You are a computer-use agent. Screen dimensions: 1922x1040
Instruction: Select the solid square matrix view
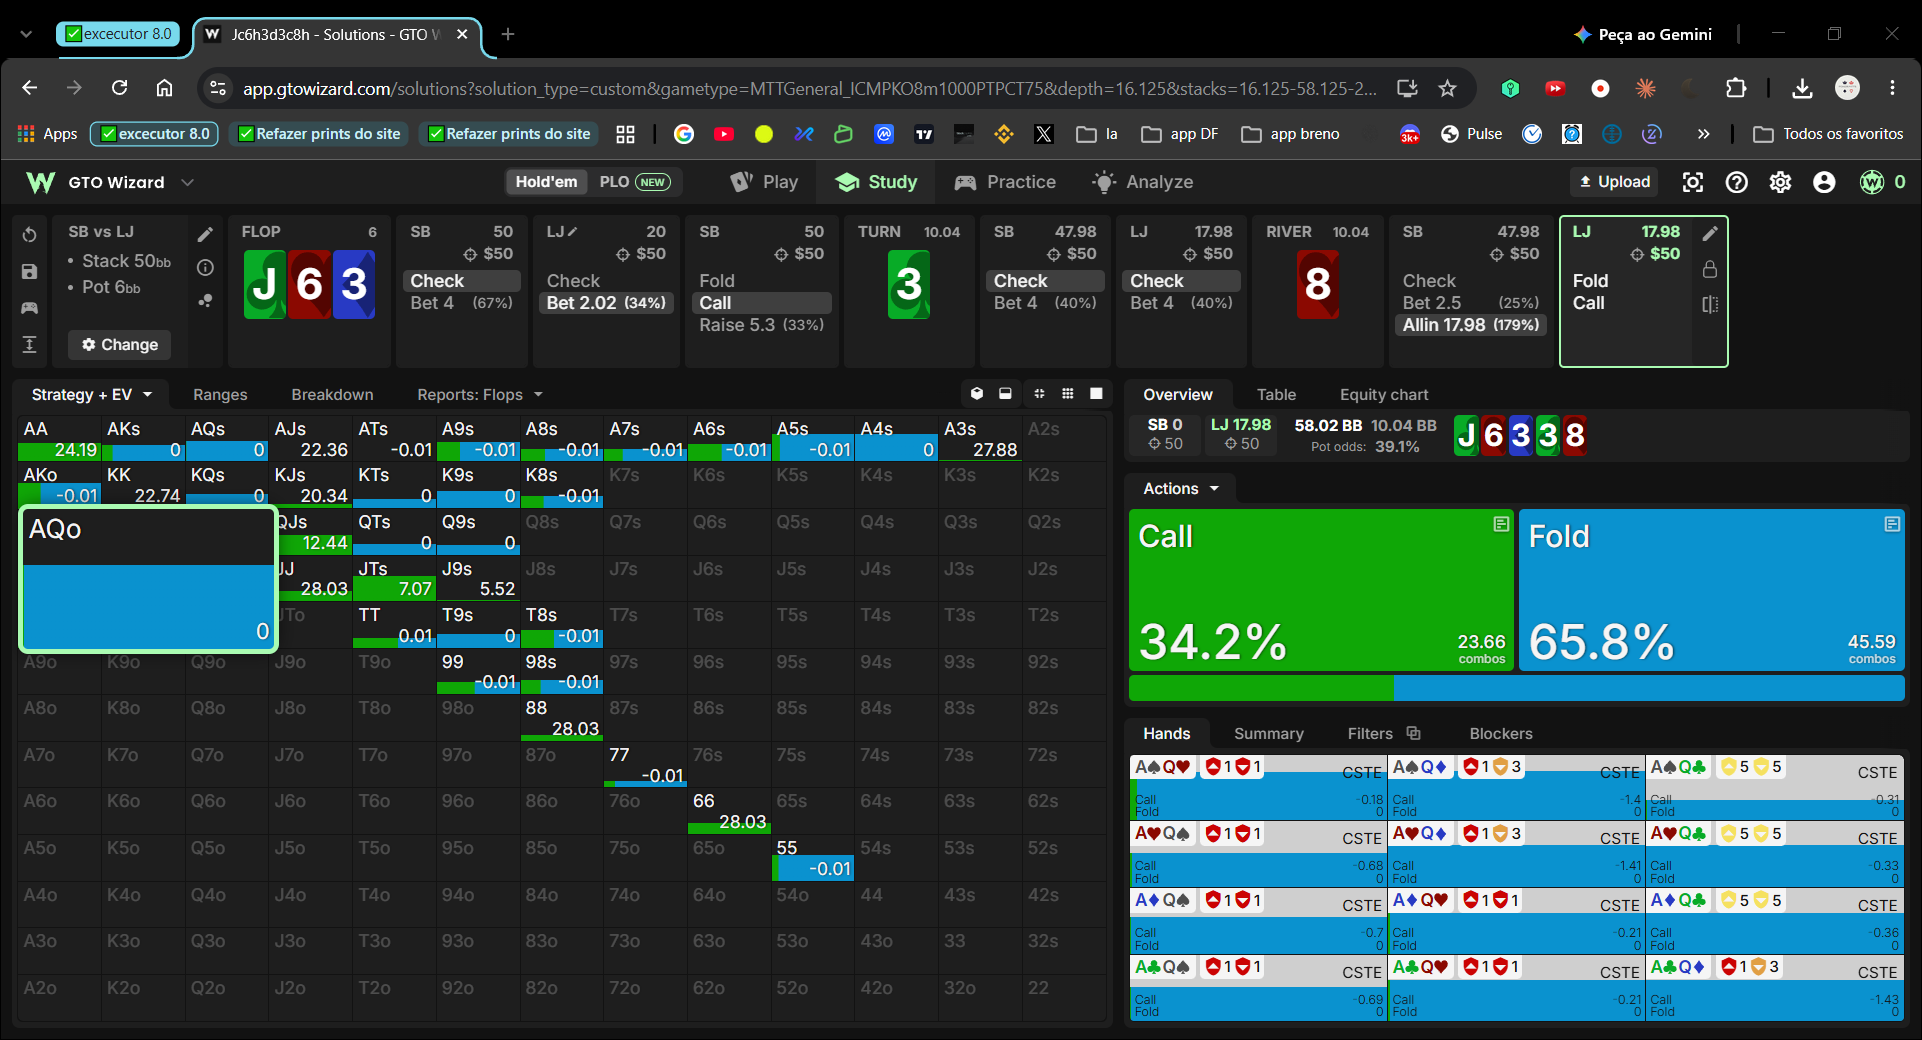tap(1096, 394)
